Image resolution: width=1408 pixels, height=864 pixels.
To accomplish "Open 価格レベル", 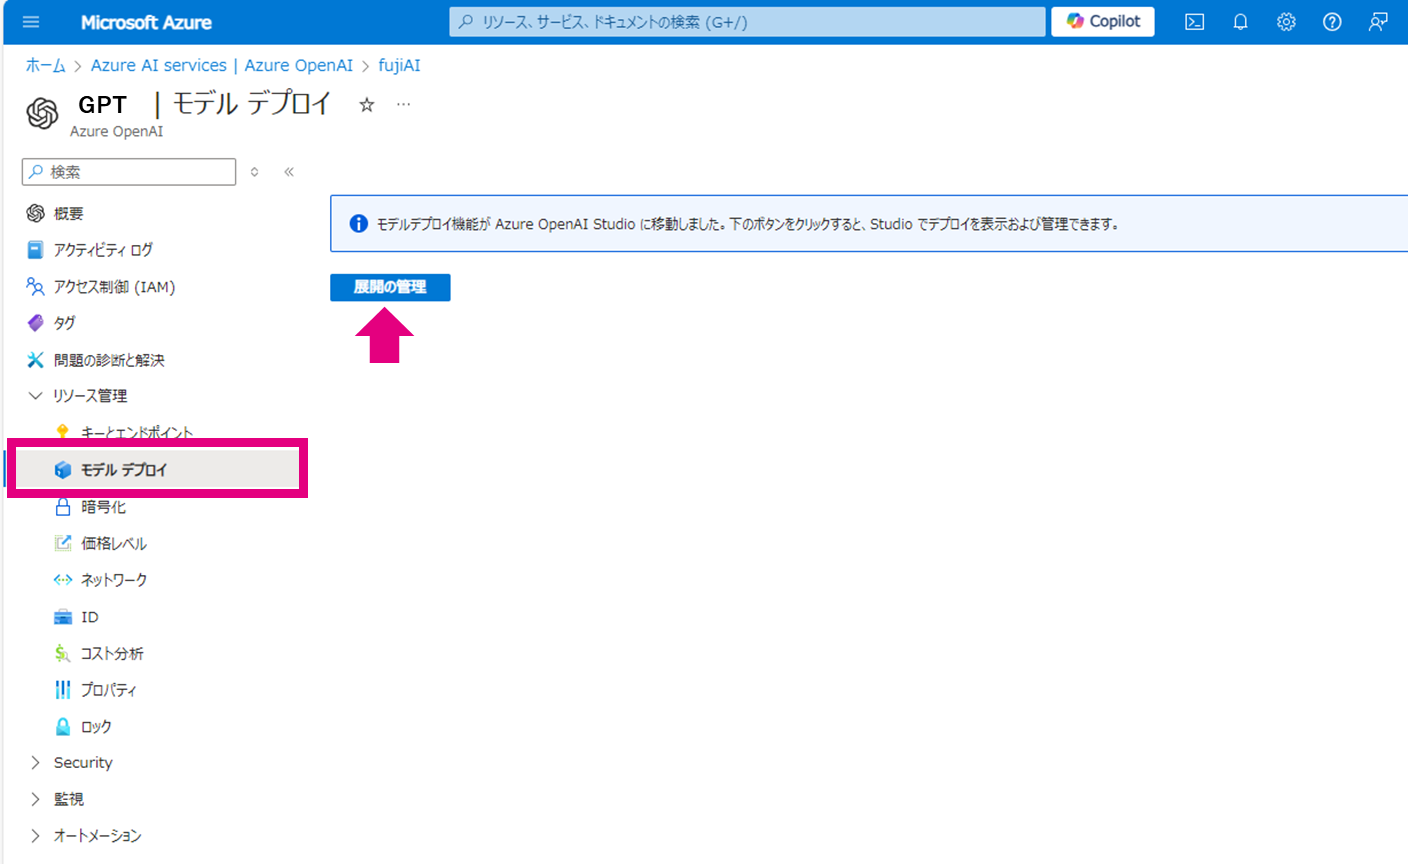I will coord(114,543).
